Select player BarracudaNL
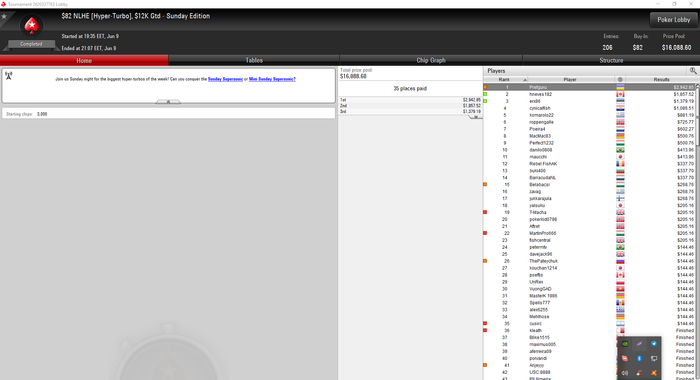This screenshot has height=380, width=700. pyautogui.click(x=589, y=178)
